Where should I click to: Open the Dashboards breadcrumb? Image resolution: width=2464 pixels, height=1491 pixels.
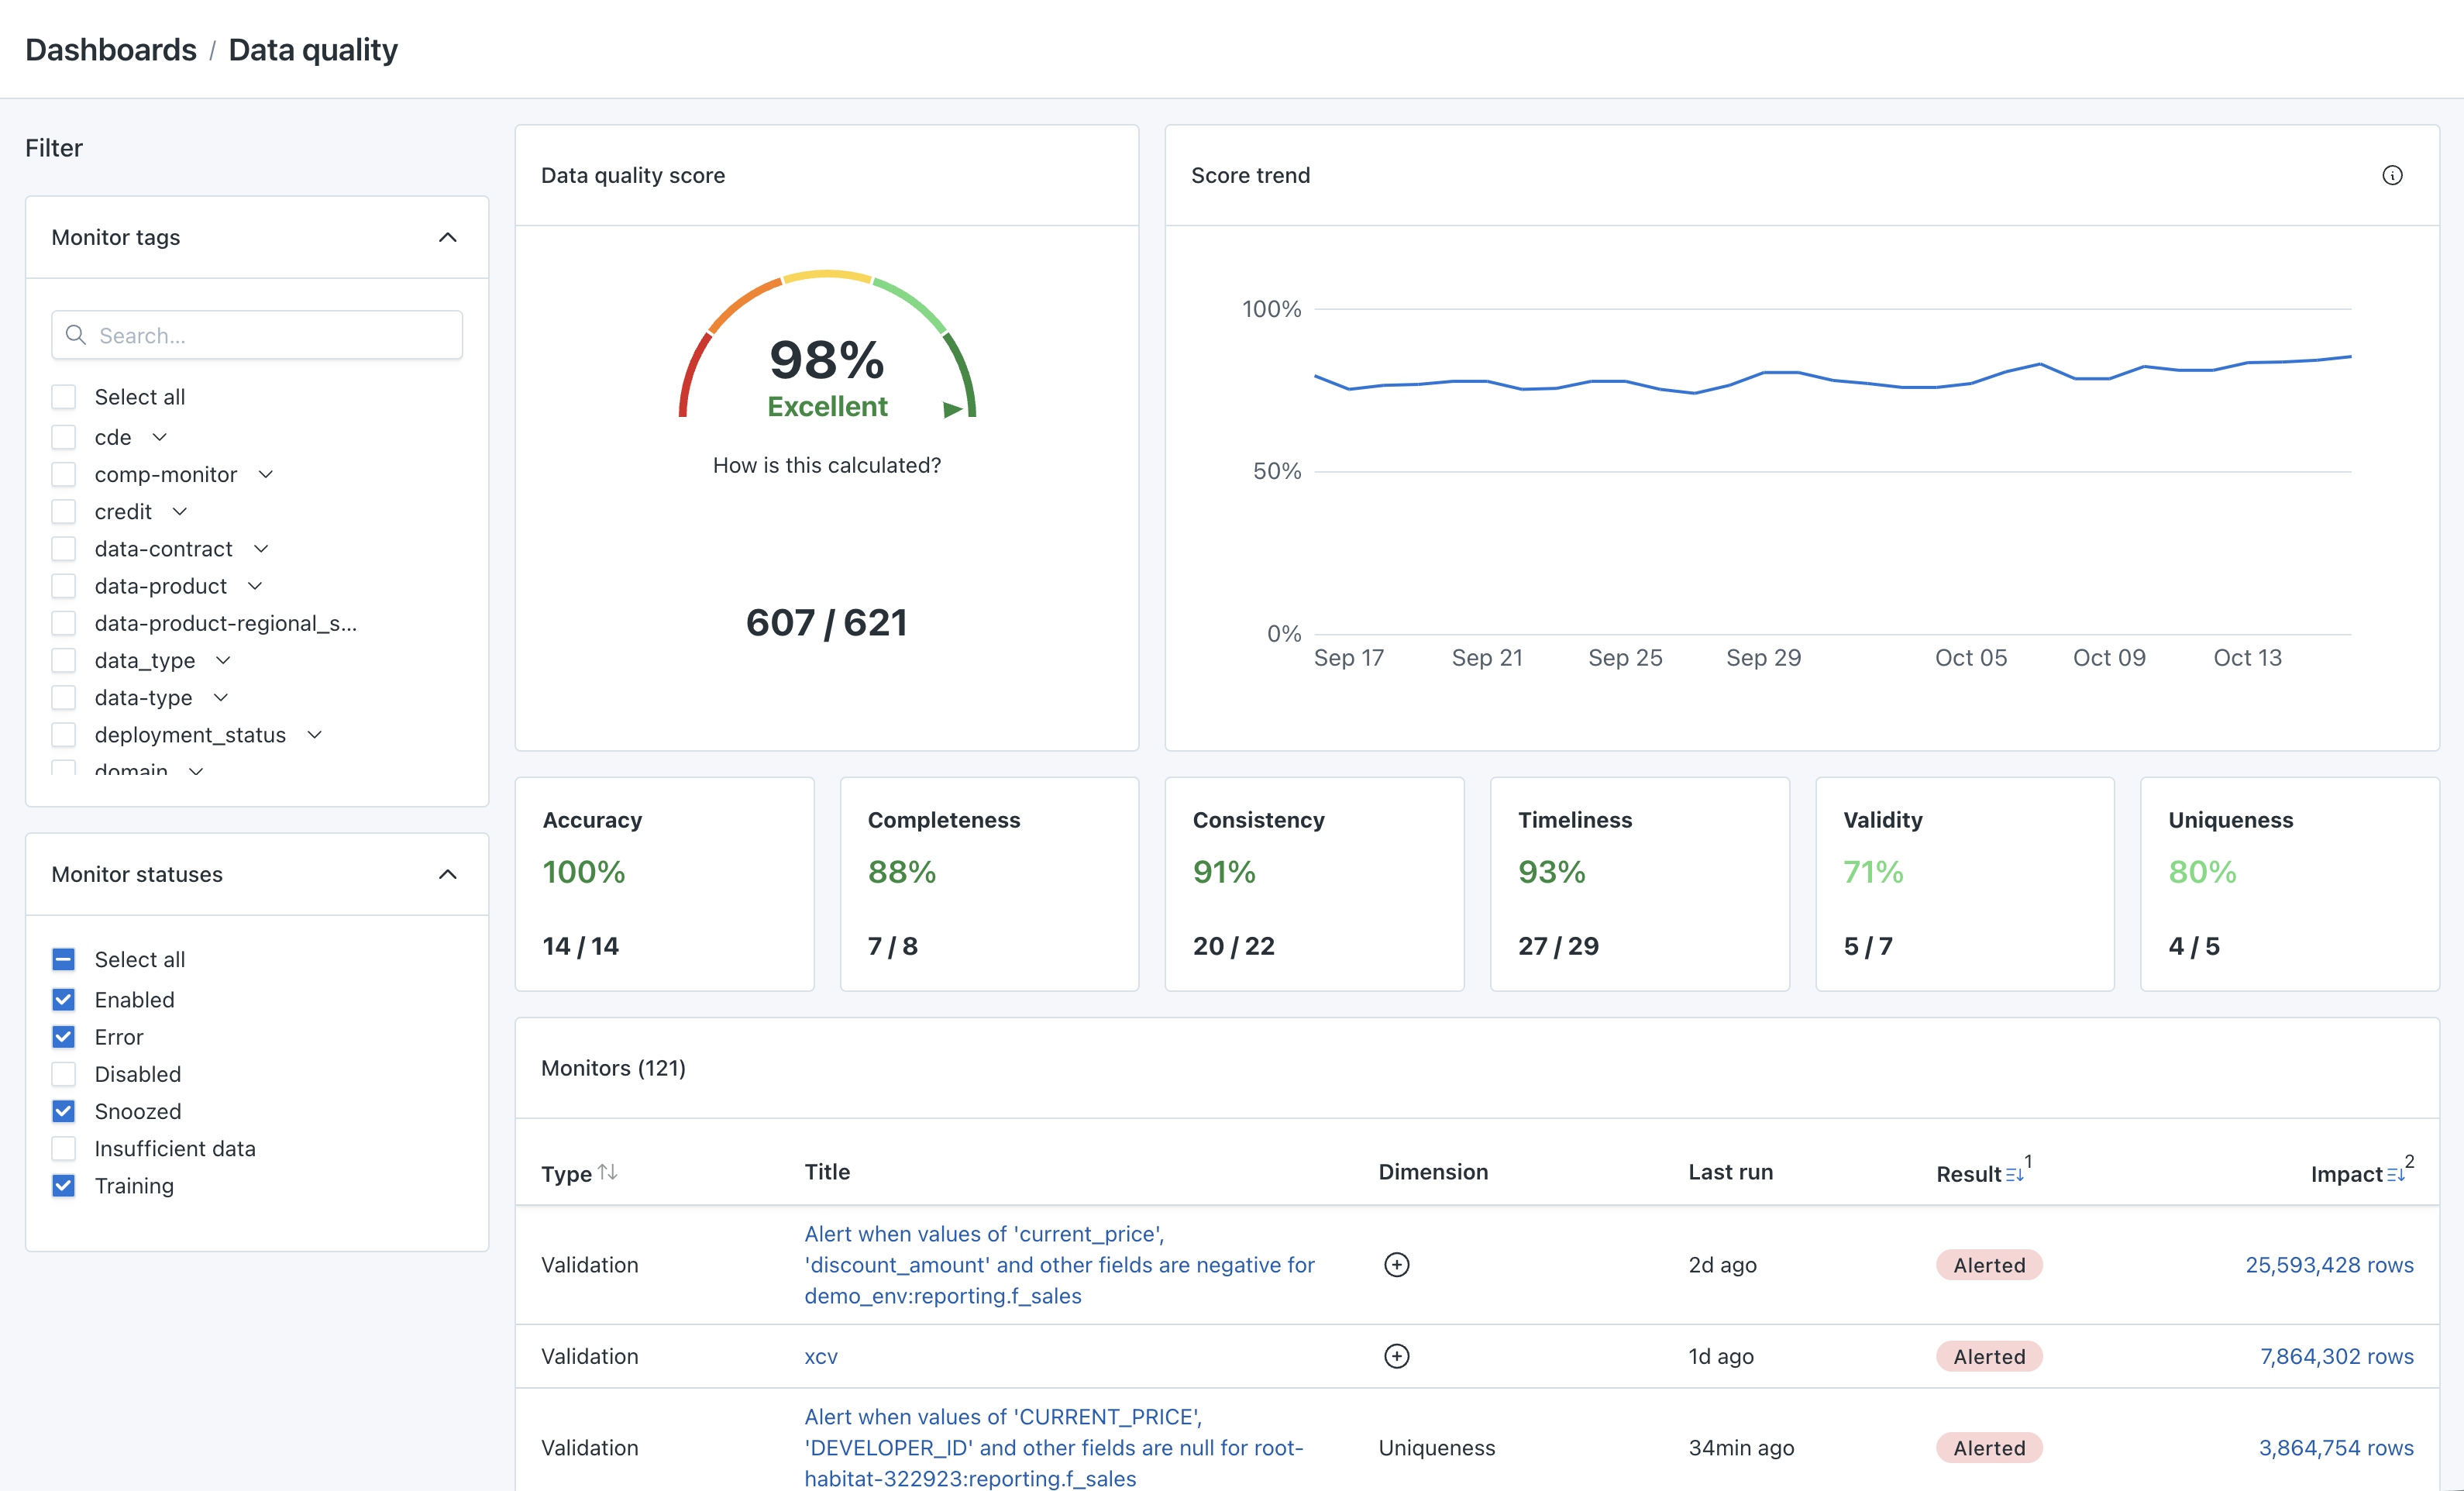pyautogui.click(x=111, y=50)
